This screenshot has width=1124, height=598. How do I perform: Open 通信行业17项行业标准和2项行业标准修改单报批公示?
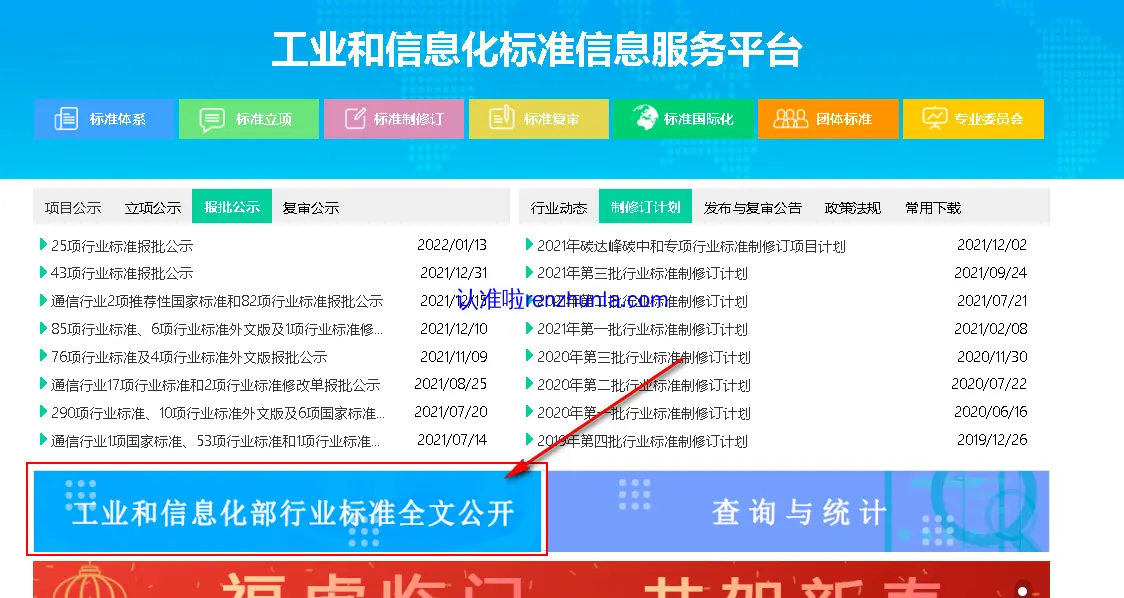[216, 385]
